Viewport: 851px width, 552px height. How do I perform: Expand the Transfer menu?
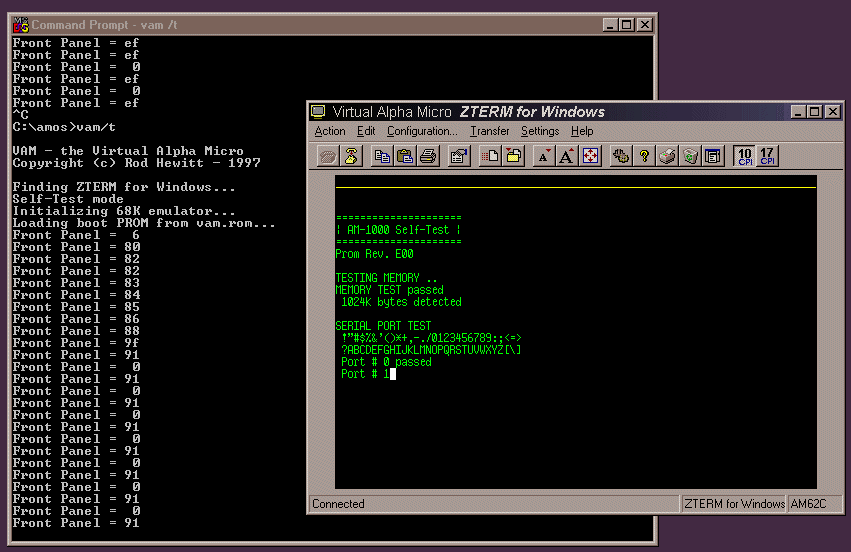pos(490,131)
